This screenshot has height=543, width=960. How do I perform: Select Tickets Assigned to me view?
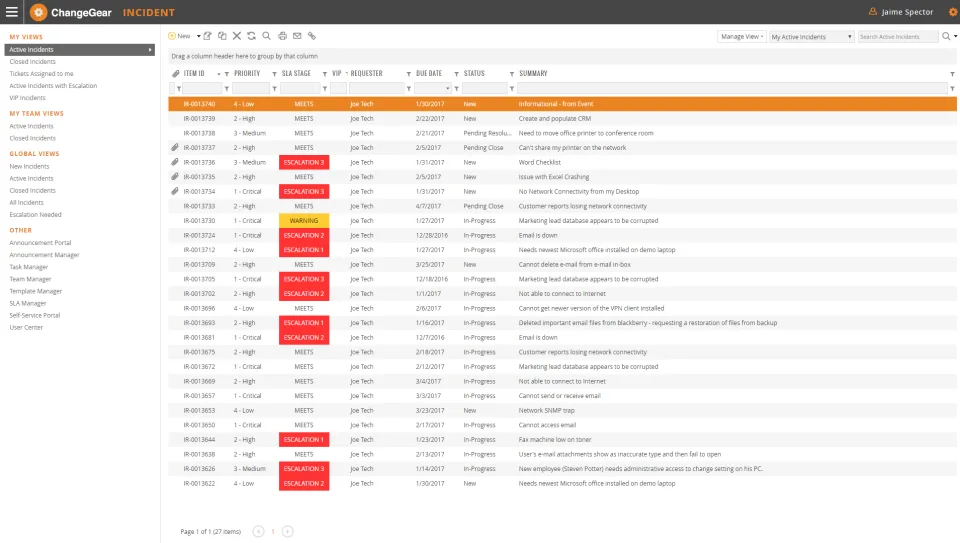41,73
